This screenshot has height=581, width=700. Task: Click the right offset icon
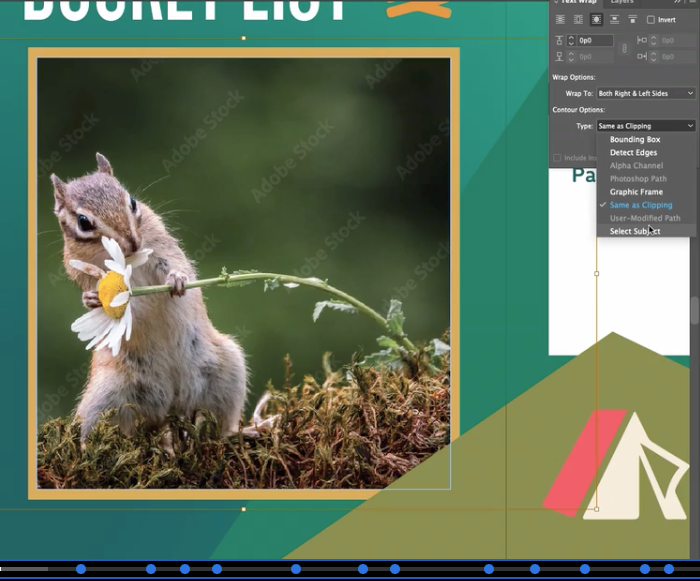(642, 57)
